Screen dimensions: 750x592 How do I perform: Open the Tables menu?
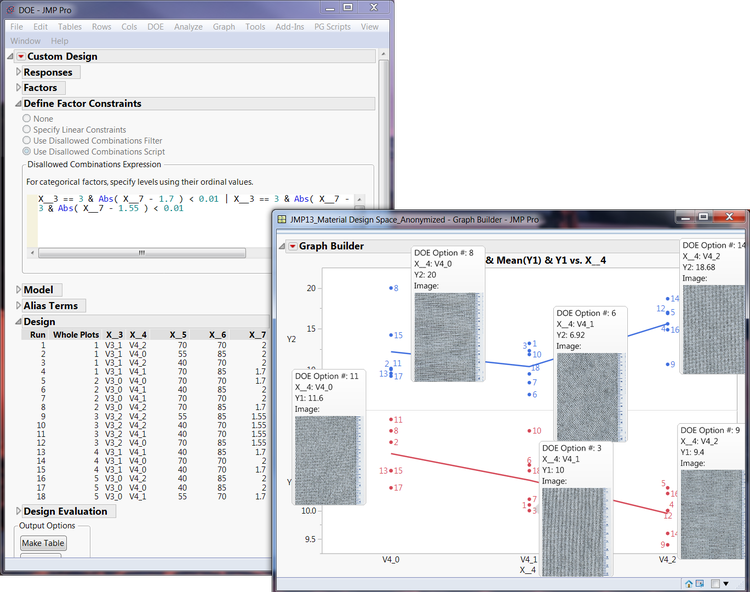70,26
